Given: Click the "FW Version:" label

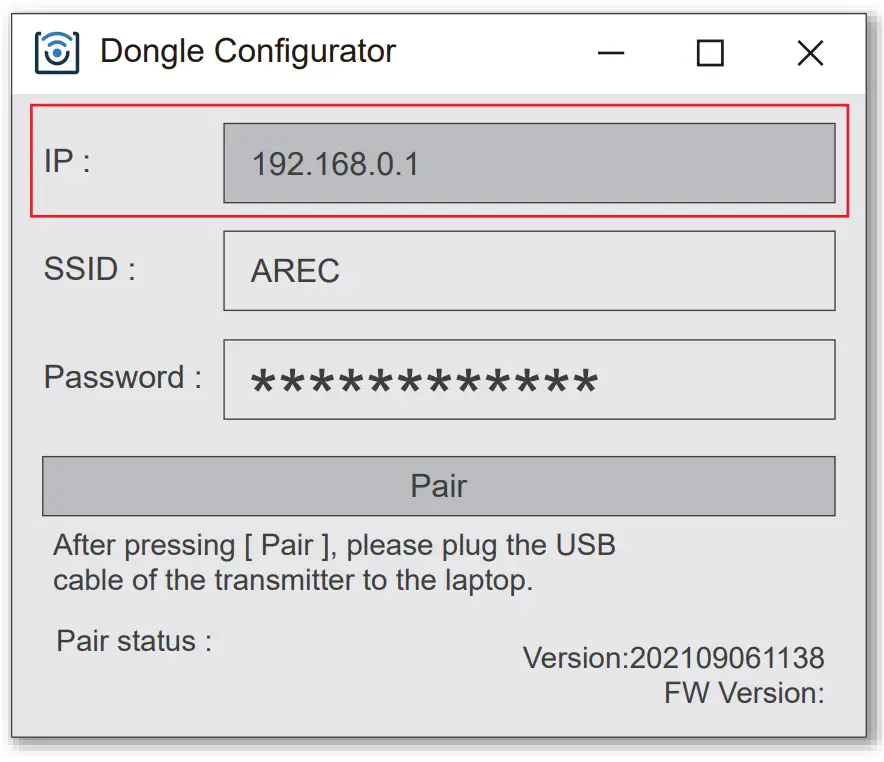Looking at the screenshot, I should [744, 692].
